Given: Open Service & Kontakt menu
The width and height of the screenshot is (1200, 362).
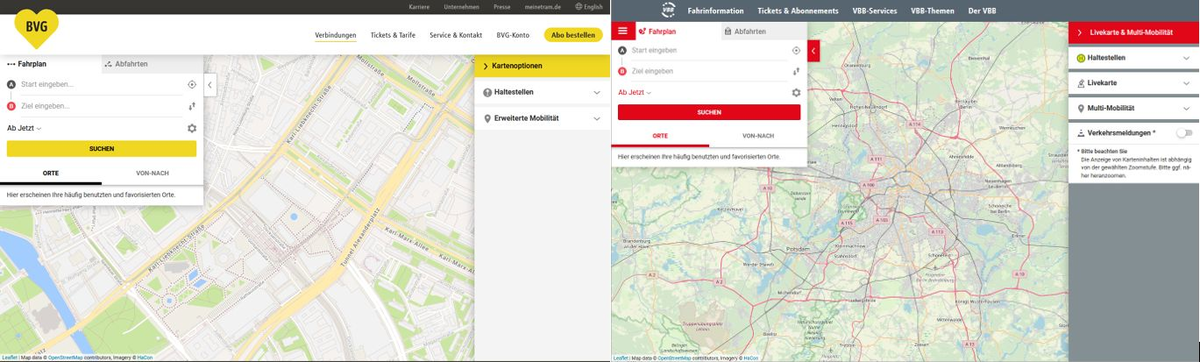Looking at the screenshot, I should coord(455,35).
